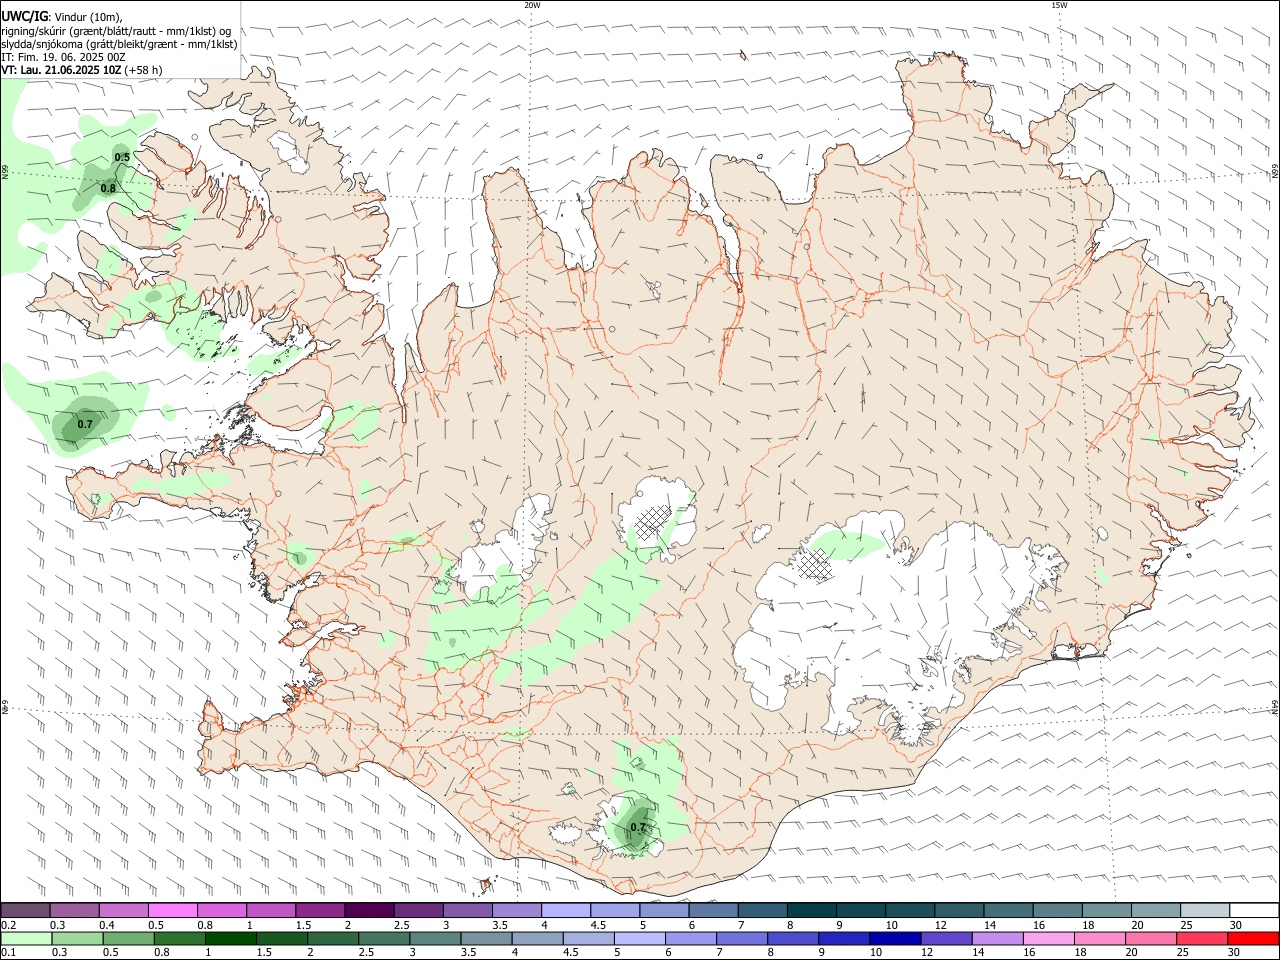Image resolution: width=1280 pixels, height=960 pixels.
Task: Click the 'slydda/snjókoma' legend description line
Action: [120, 44]
